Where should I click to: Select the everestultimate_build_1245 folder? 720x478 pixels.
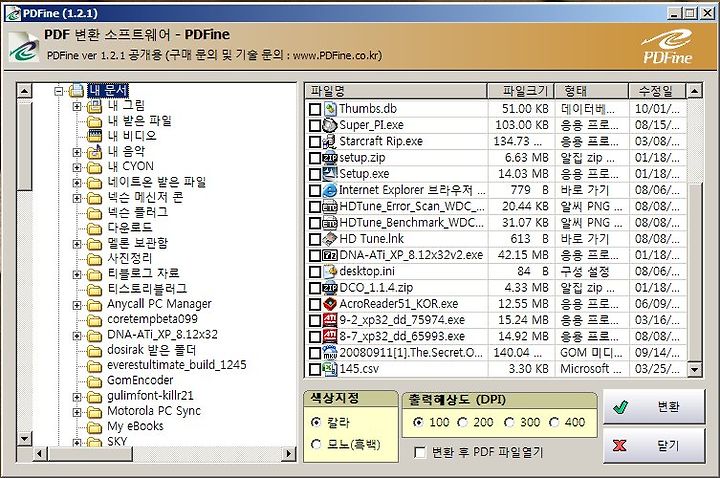[x=177, y=365]
